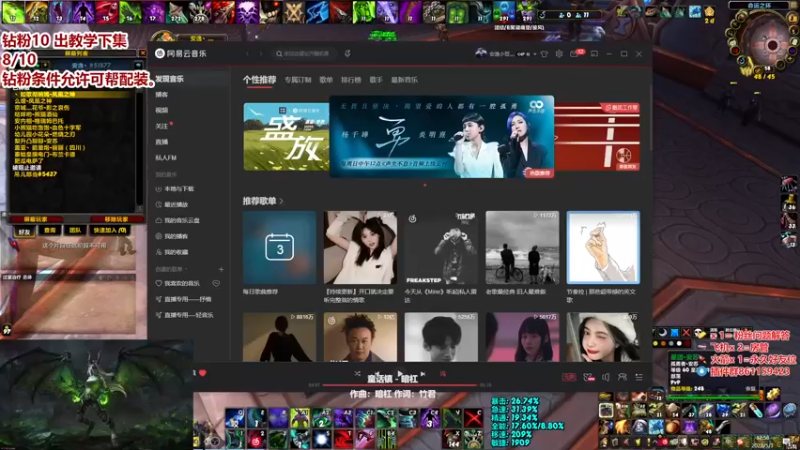
Task: Skip to the previous track
Action: [x=377, y=374]
